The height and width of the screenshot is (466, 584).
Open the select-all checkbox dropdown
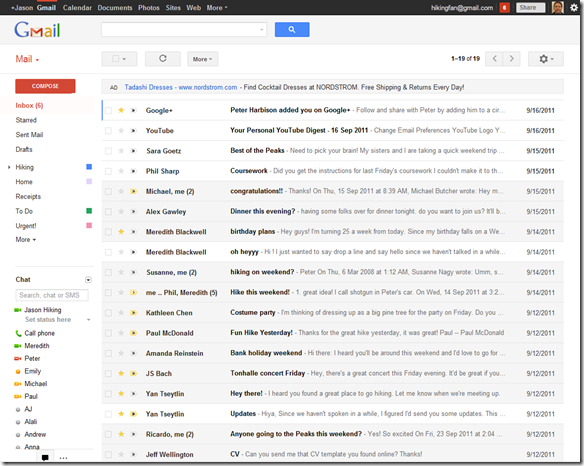119,58
